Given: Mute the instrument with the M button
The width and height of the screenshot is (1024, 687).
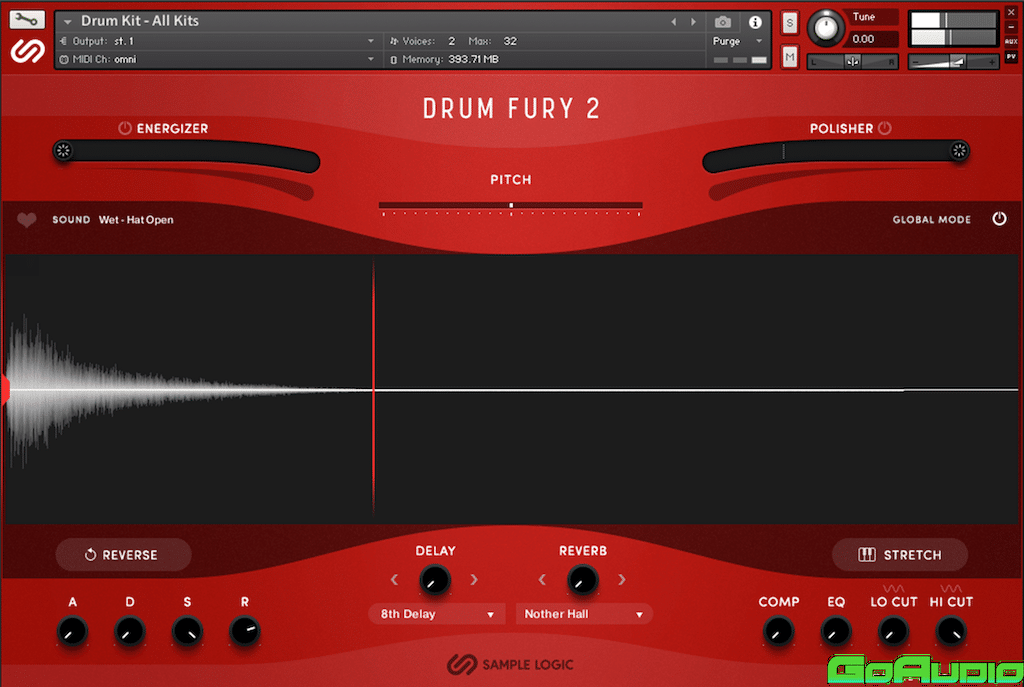Looking at the screenshot, I should 790,57.
